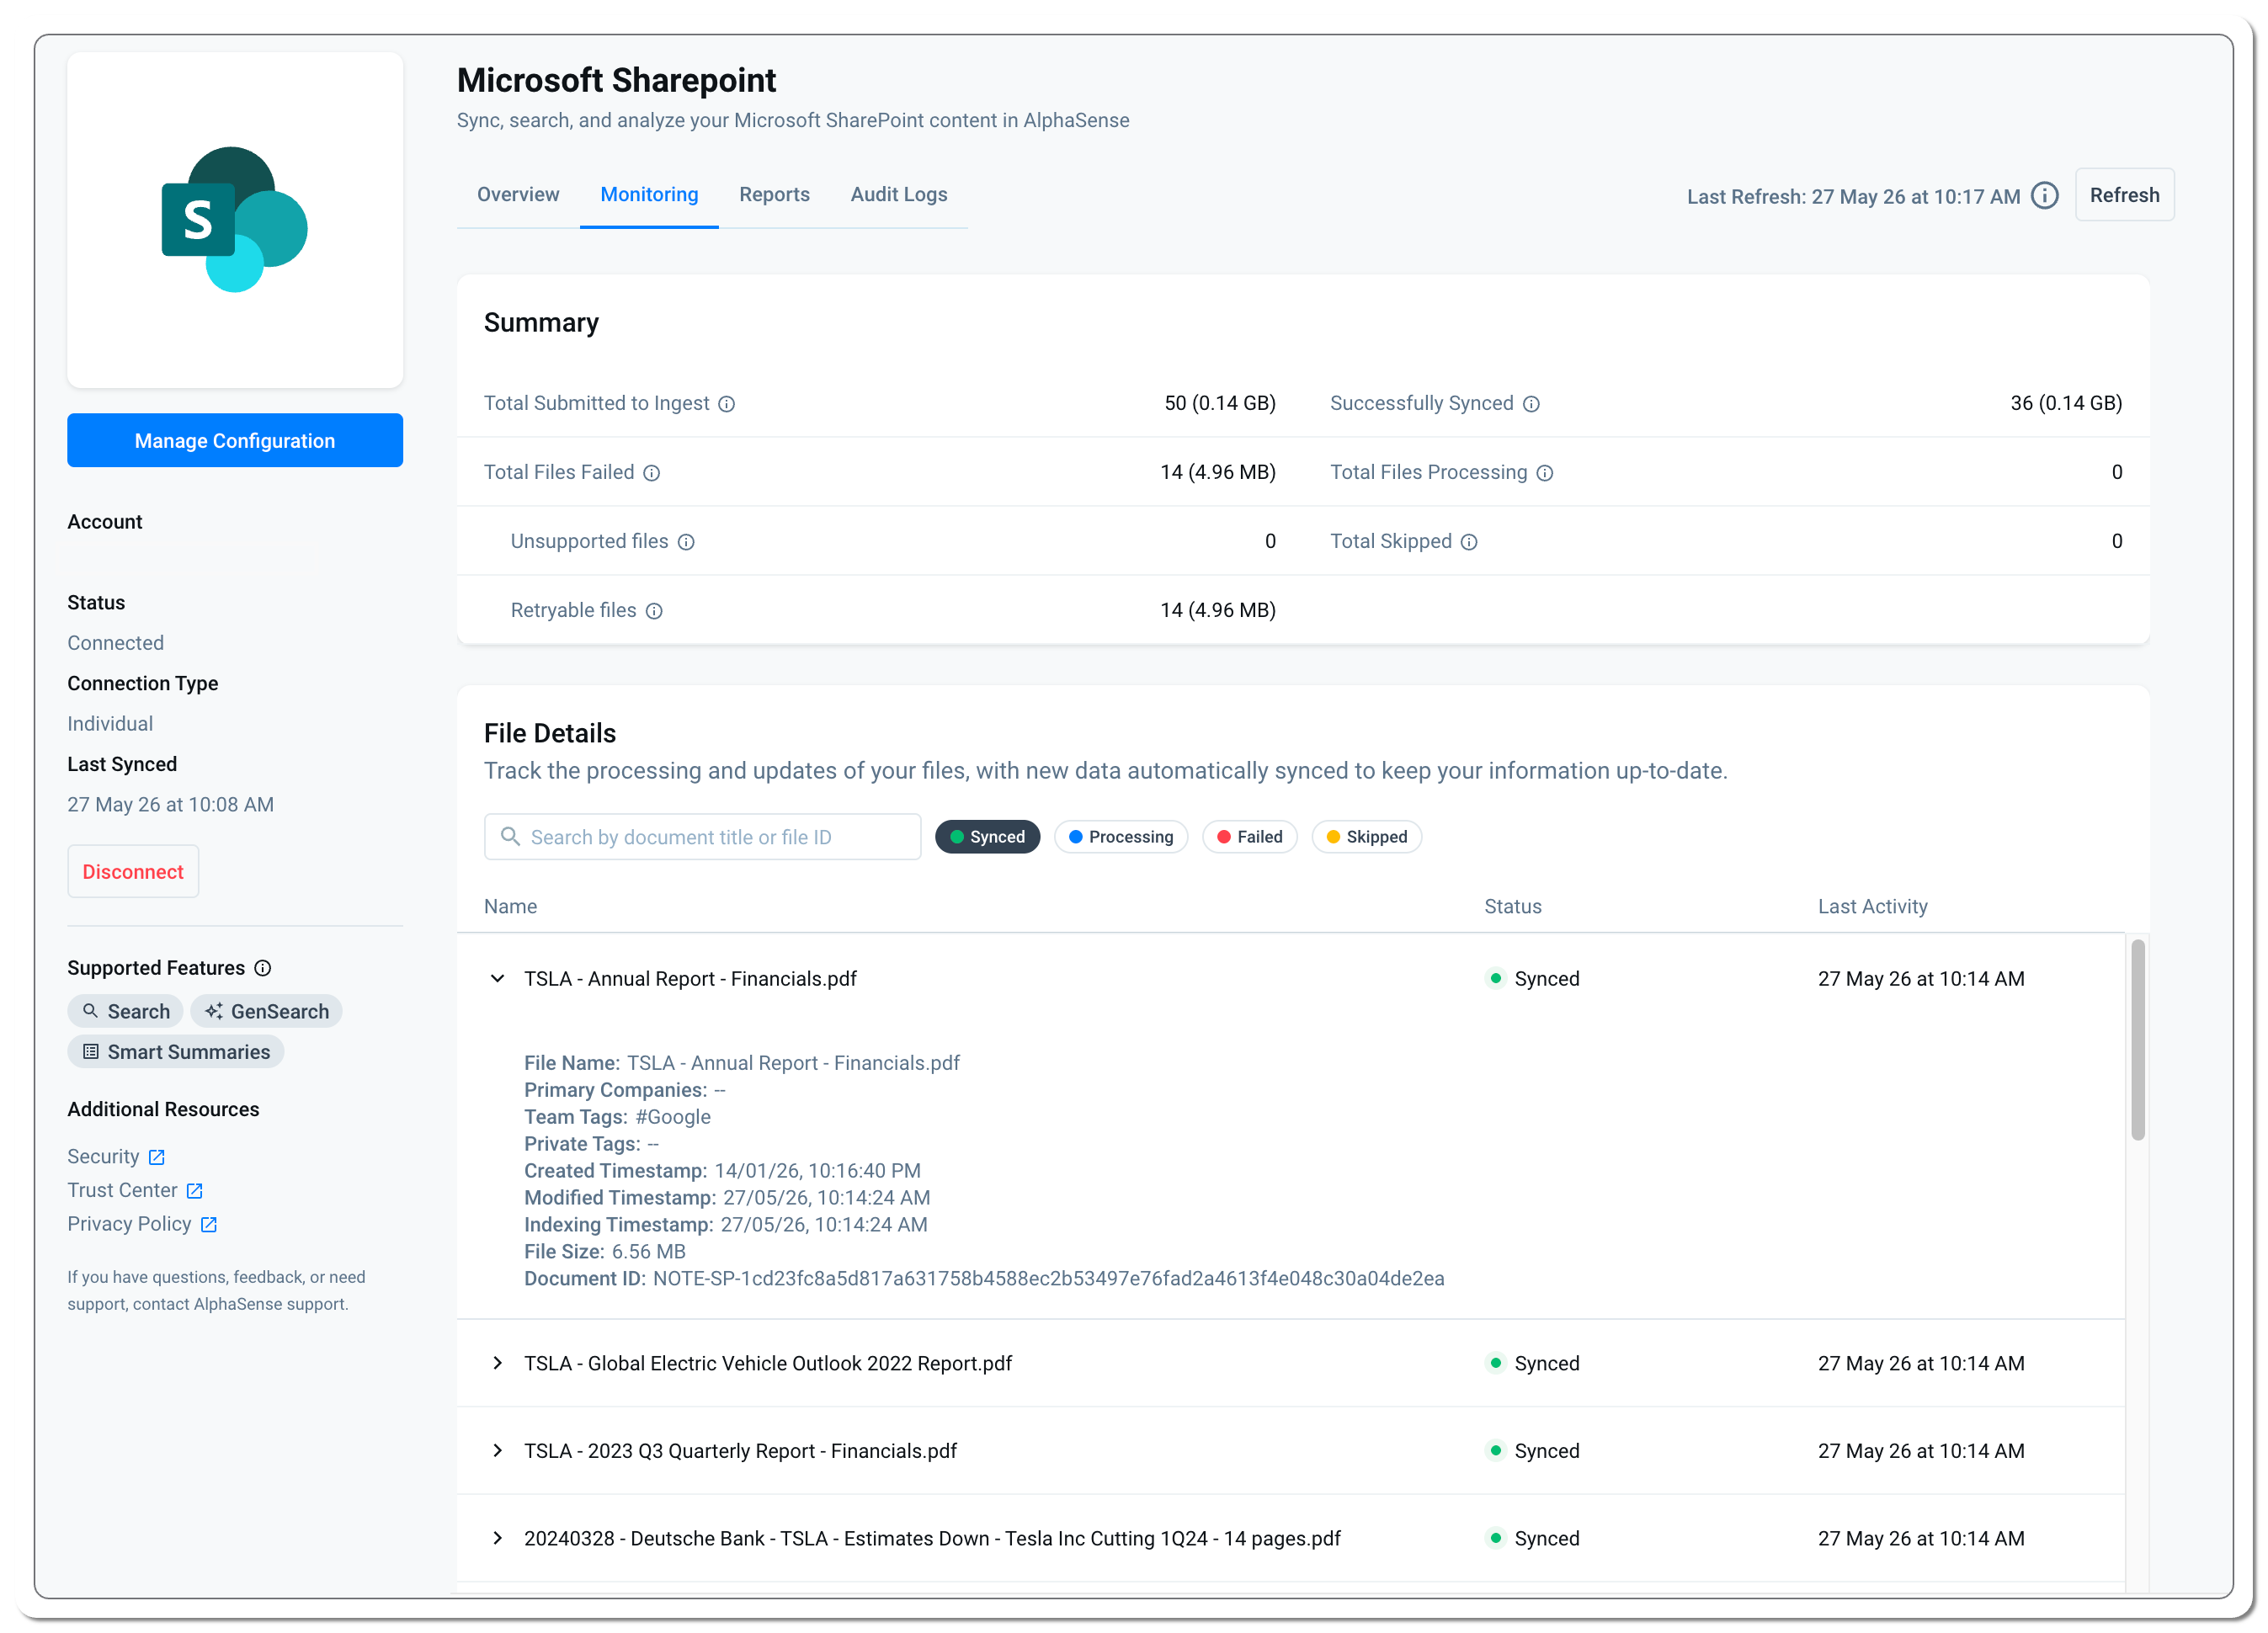The image size is (2268, 1633).
Task: Click info icon next to Supported Features
Action: coord(263,968)
